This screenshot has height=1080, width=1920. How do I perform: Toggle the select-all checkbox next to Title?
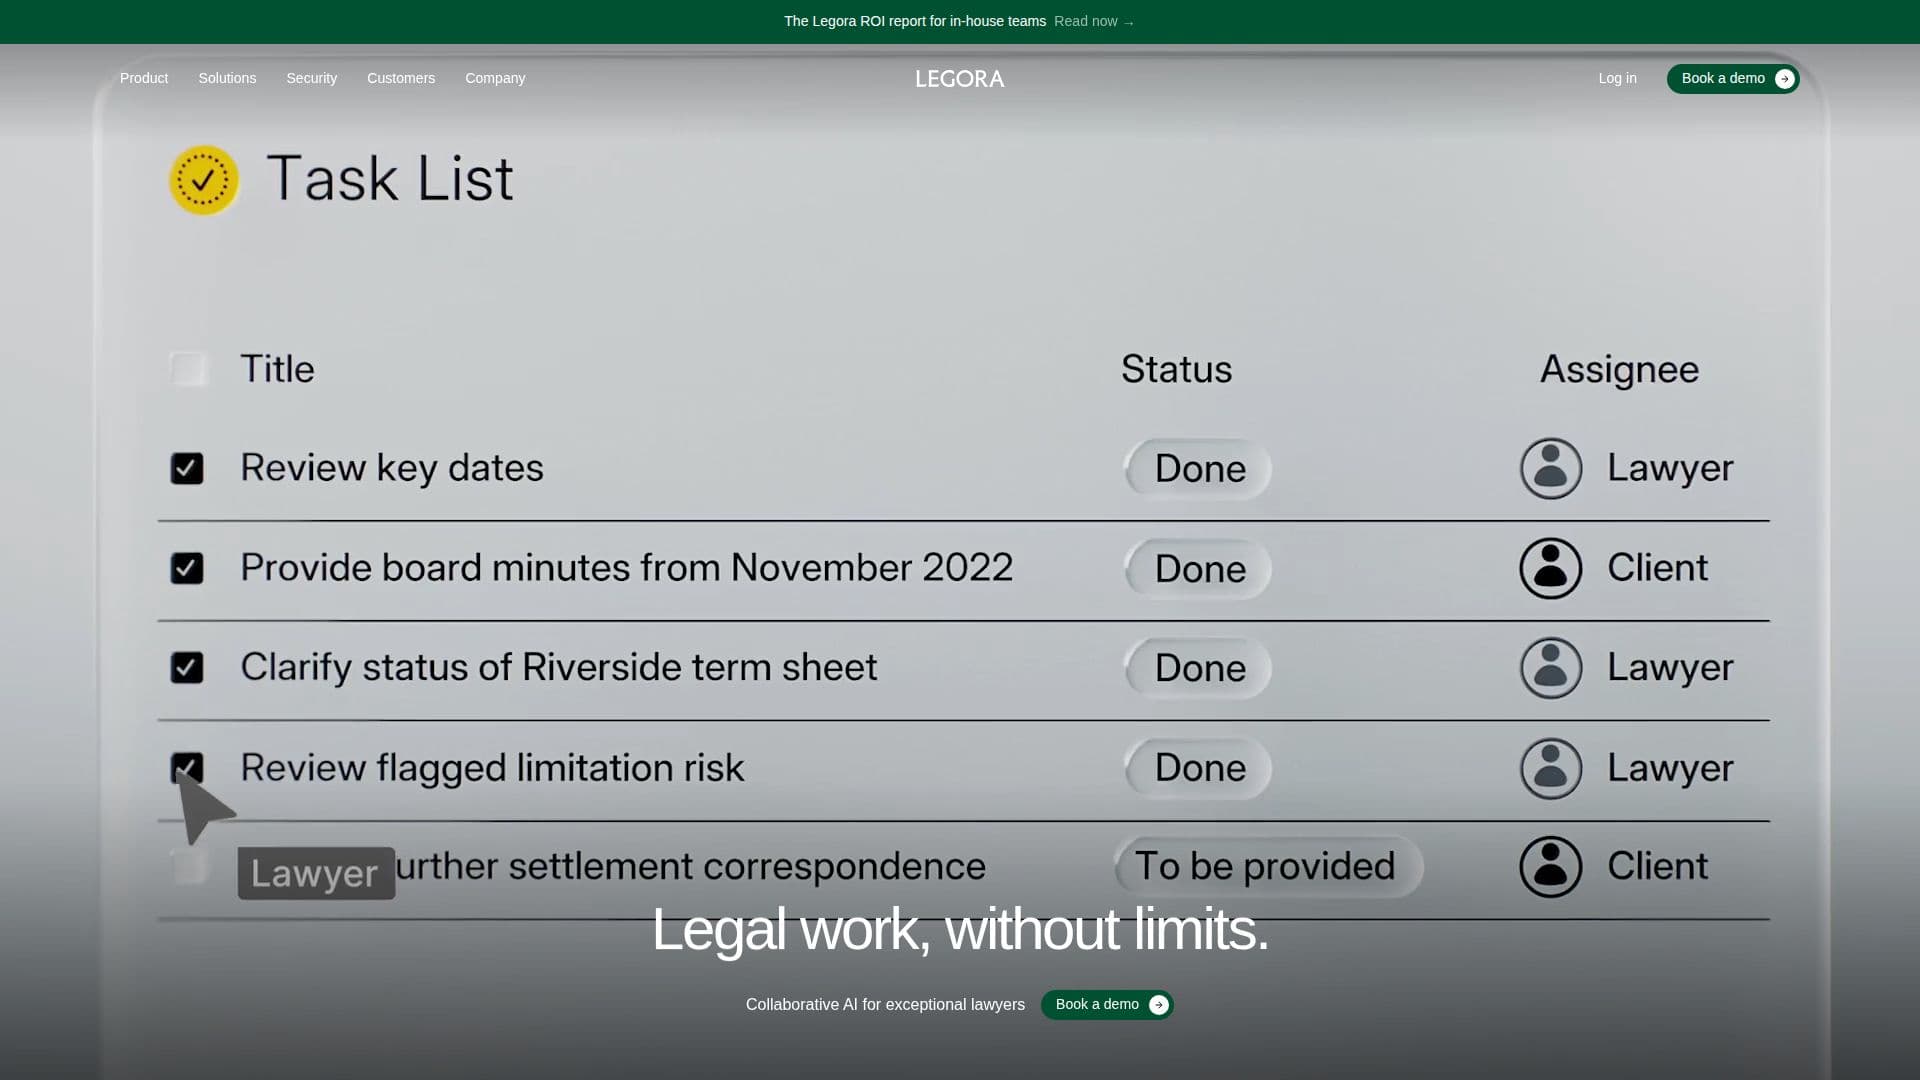(x=188, y=369)
